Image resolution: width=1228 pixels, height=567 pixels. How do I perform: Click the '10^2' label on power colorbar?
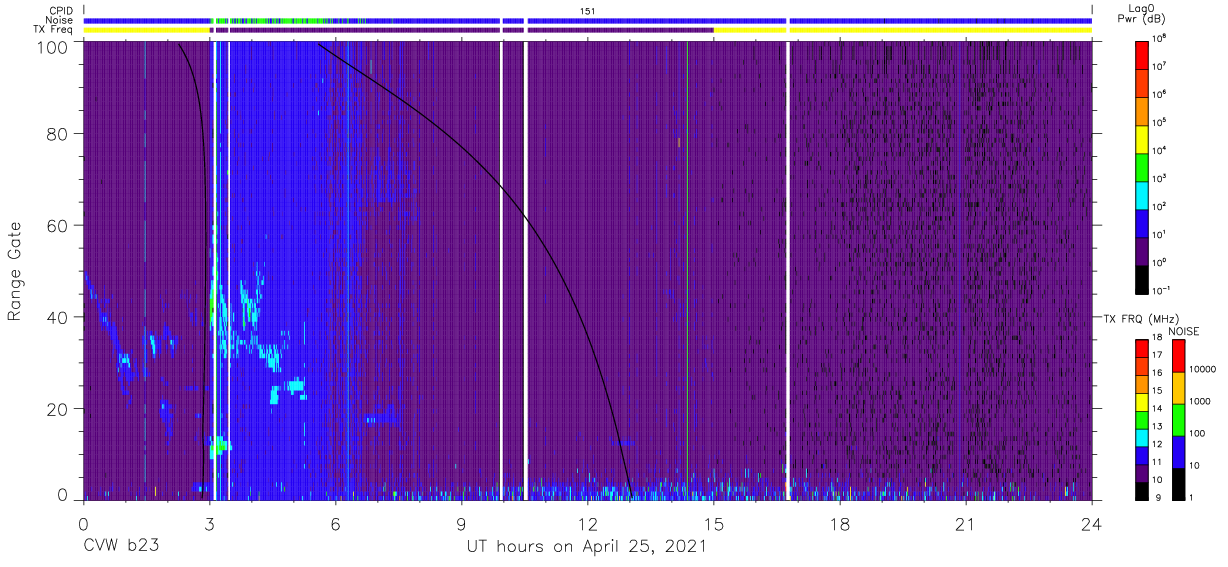1160,206
